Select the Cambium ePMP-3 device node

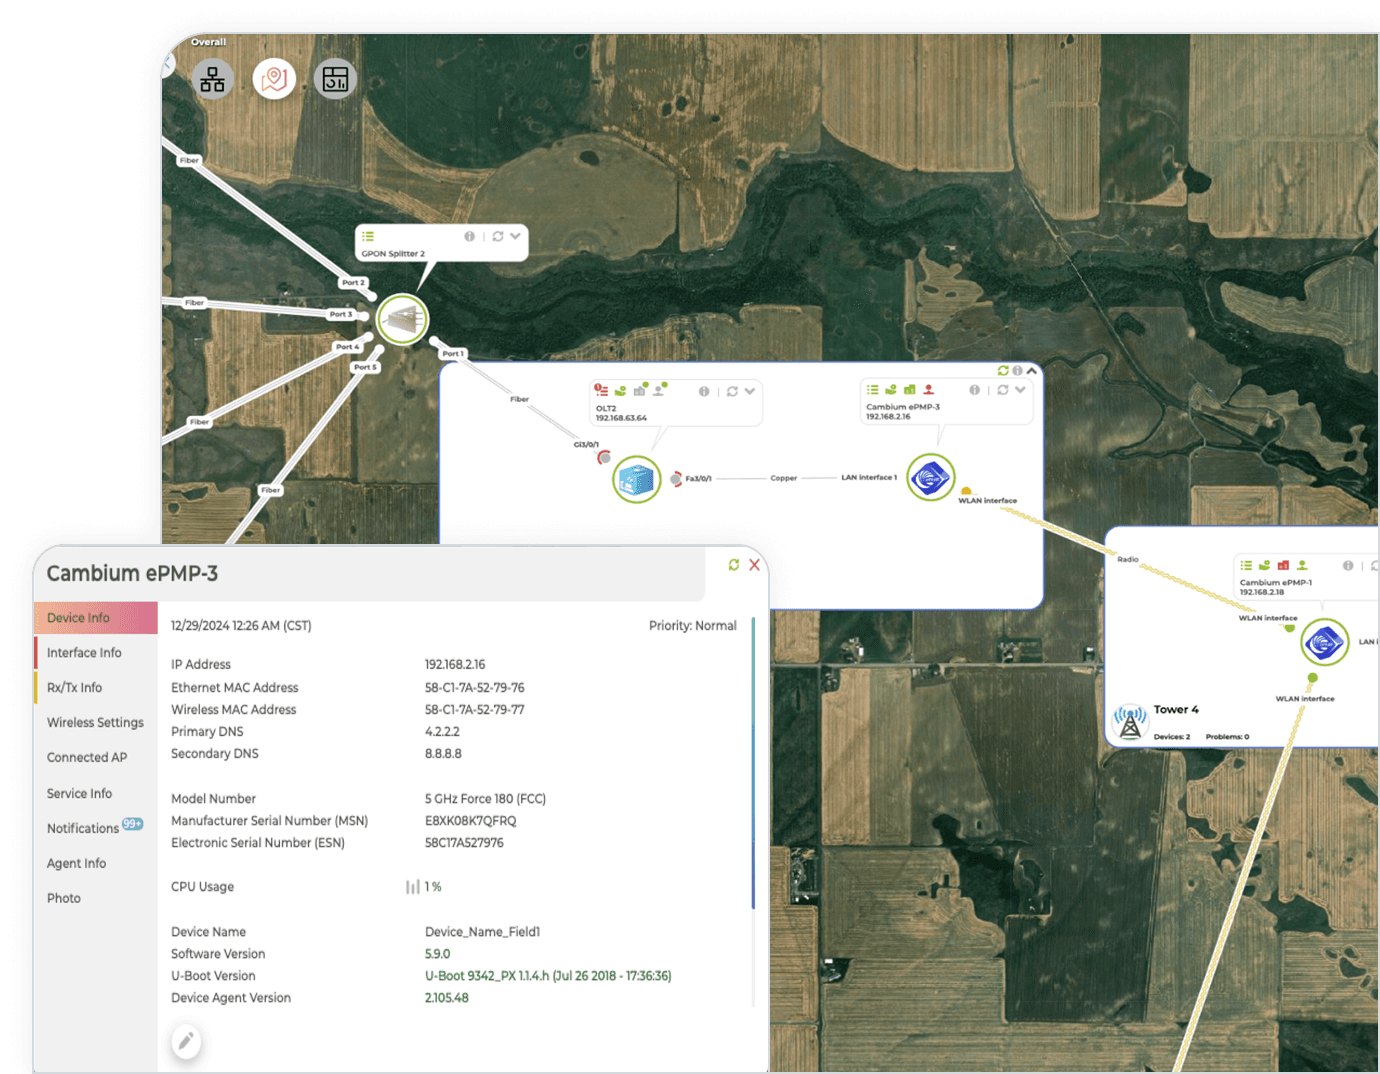930,477
